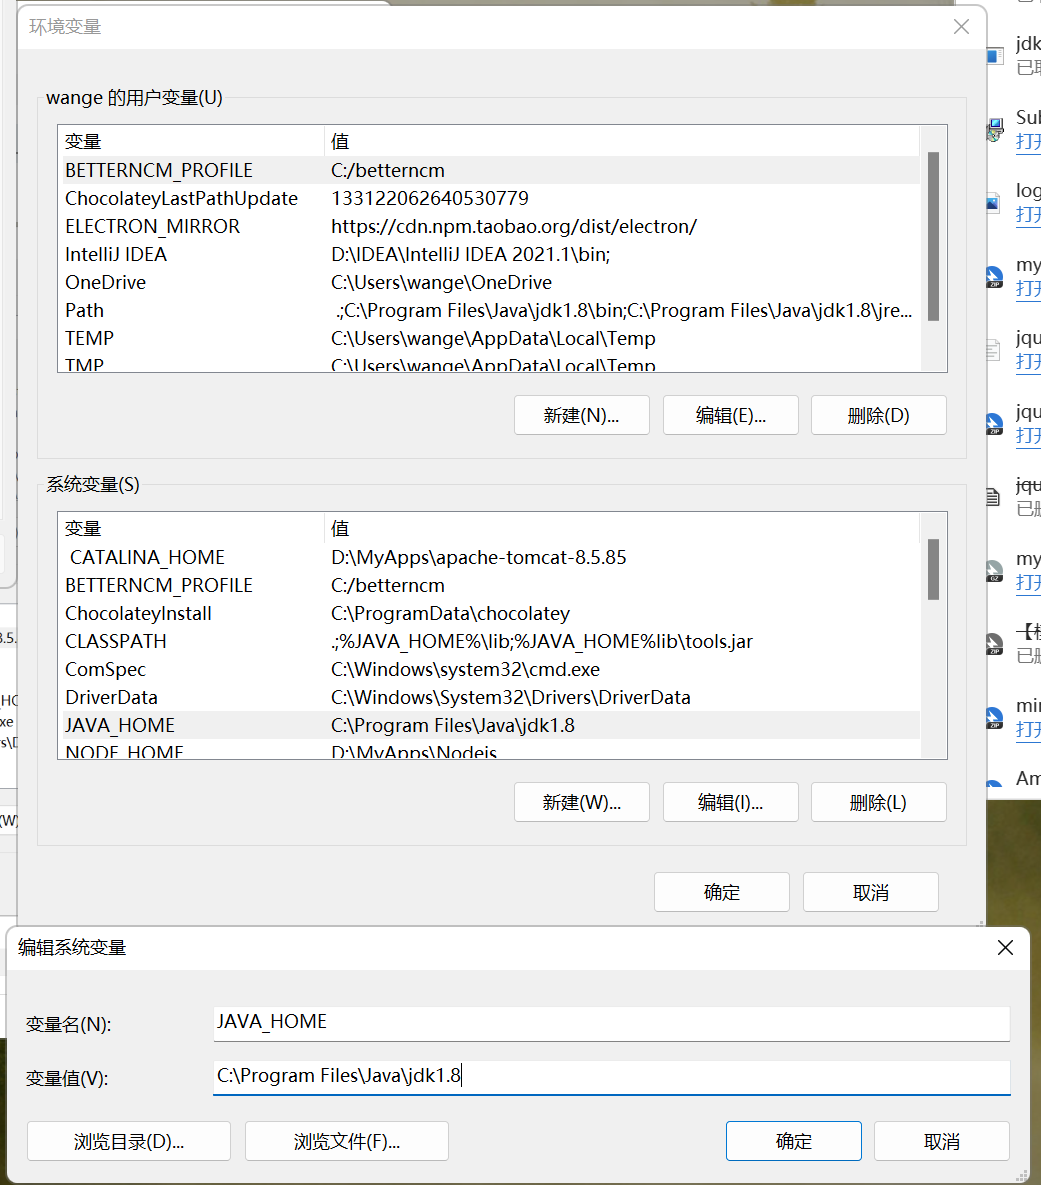Click Browse File button
The width and height of the screenshot is (1041, 1185).
346,1141
